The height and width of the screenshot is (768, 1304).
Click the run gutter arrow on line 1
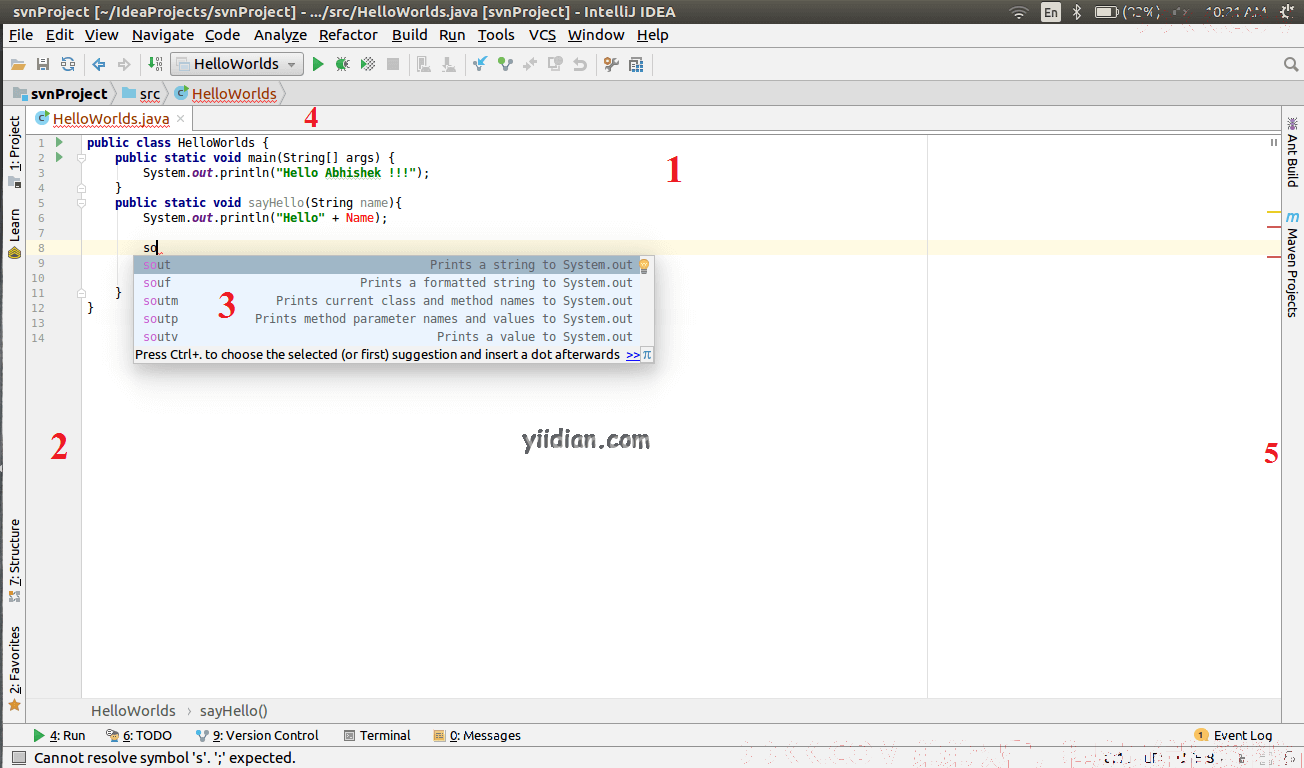coord(60,142)
